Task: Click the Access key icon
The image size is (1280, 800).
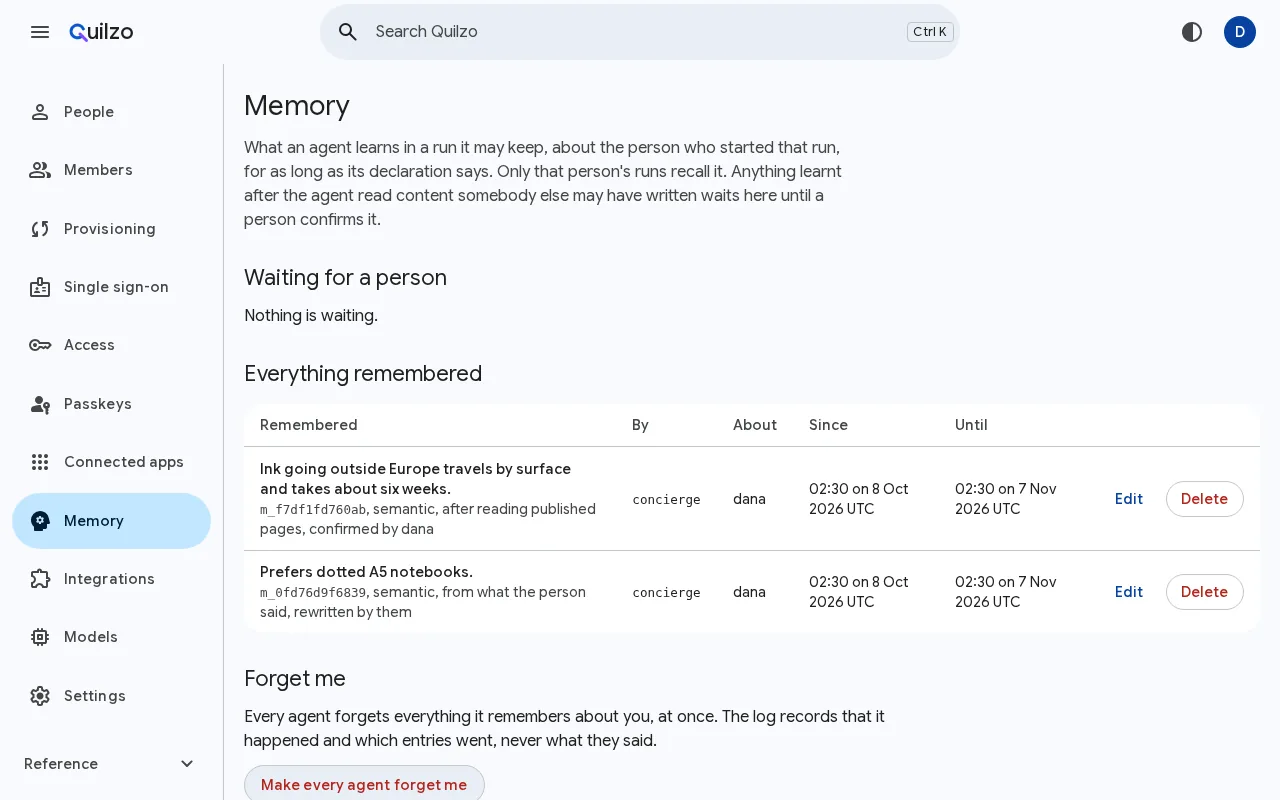Action: pos(40,345)
